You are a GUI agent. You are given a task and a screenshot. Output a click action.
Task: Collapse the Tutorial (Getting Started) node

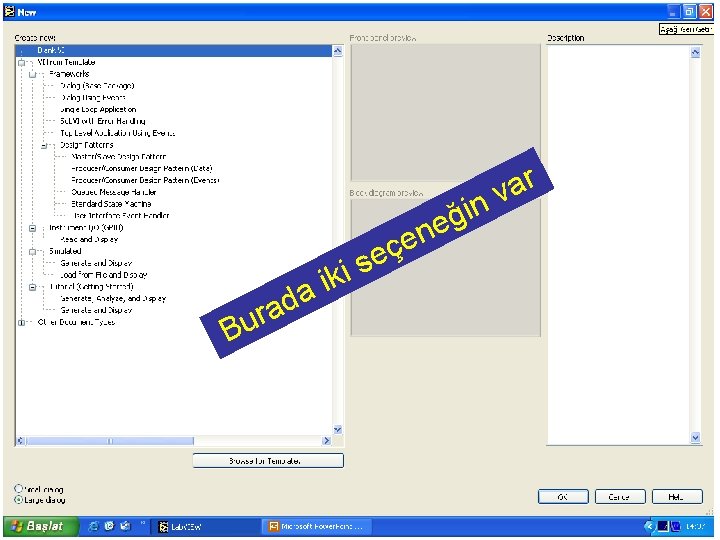(x=32, y=287)
